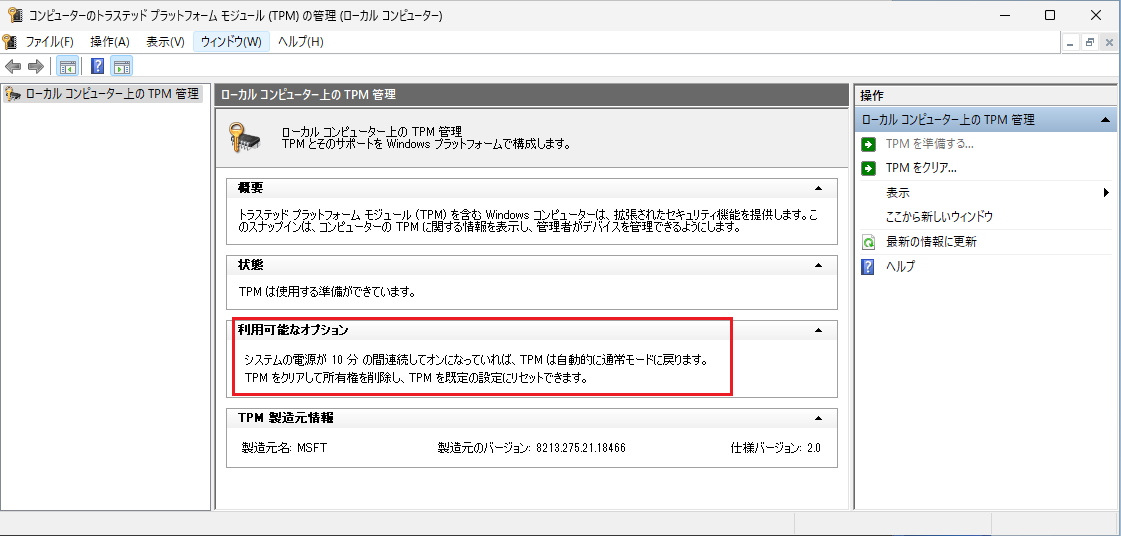Click the green arrow icon for TPM をクリア
The image size is (1121, 536).
pyautogui.click(x=869, y=169)
